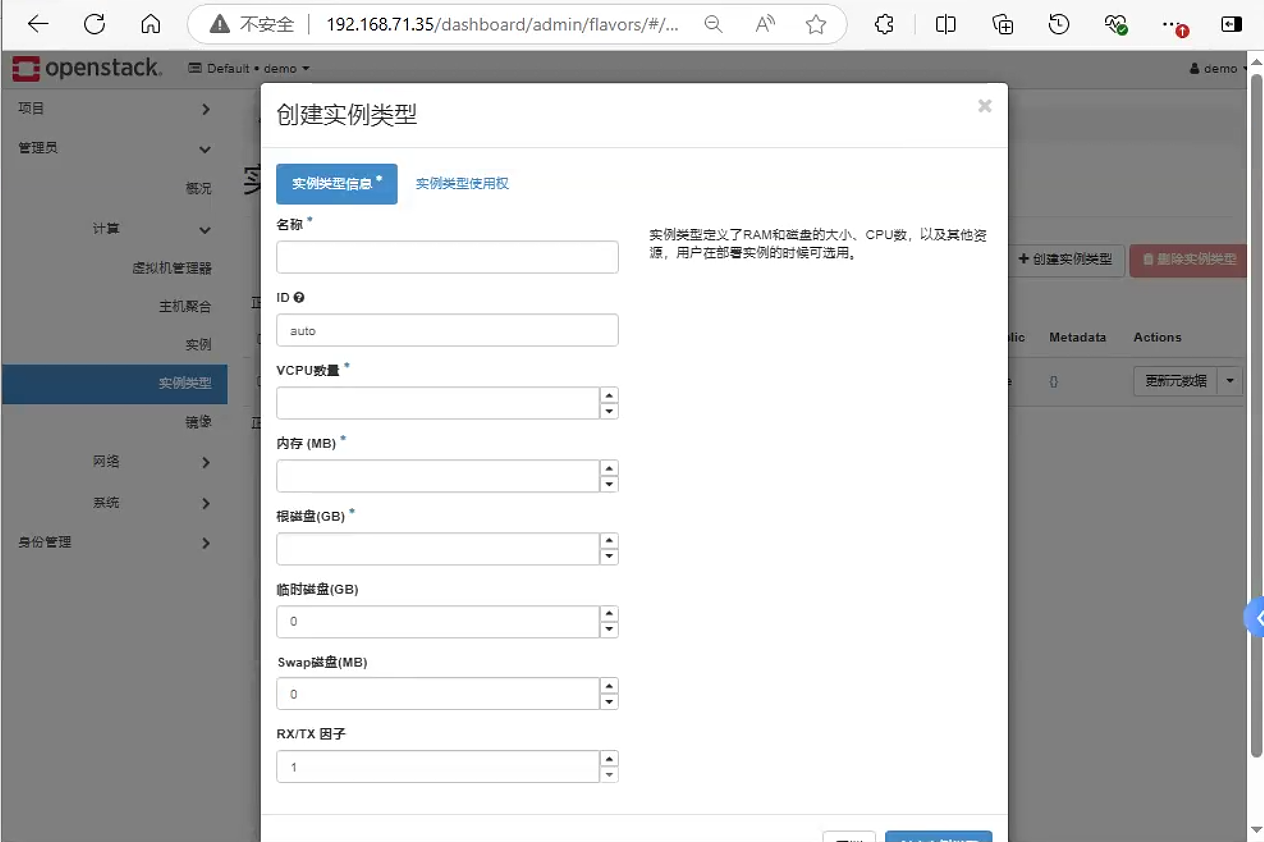Open the browser history clock icon
Screen dimensions: 1264x842
(1059, 25)
